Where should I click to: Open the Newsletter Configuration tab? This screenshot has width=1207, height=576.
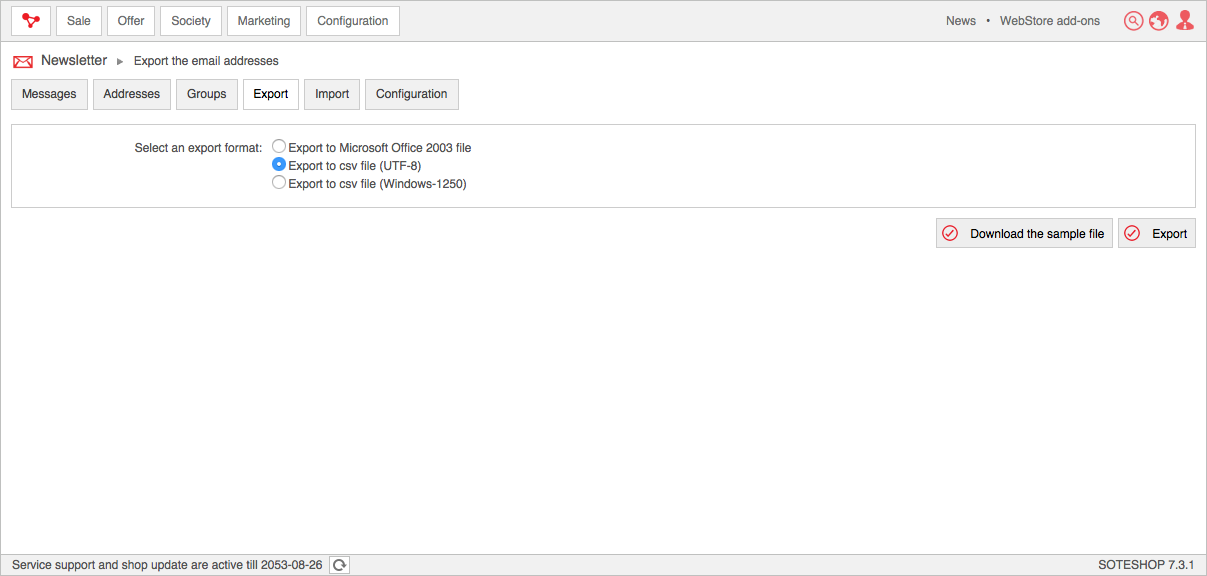412,94
